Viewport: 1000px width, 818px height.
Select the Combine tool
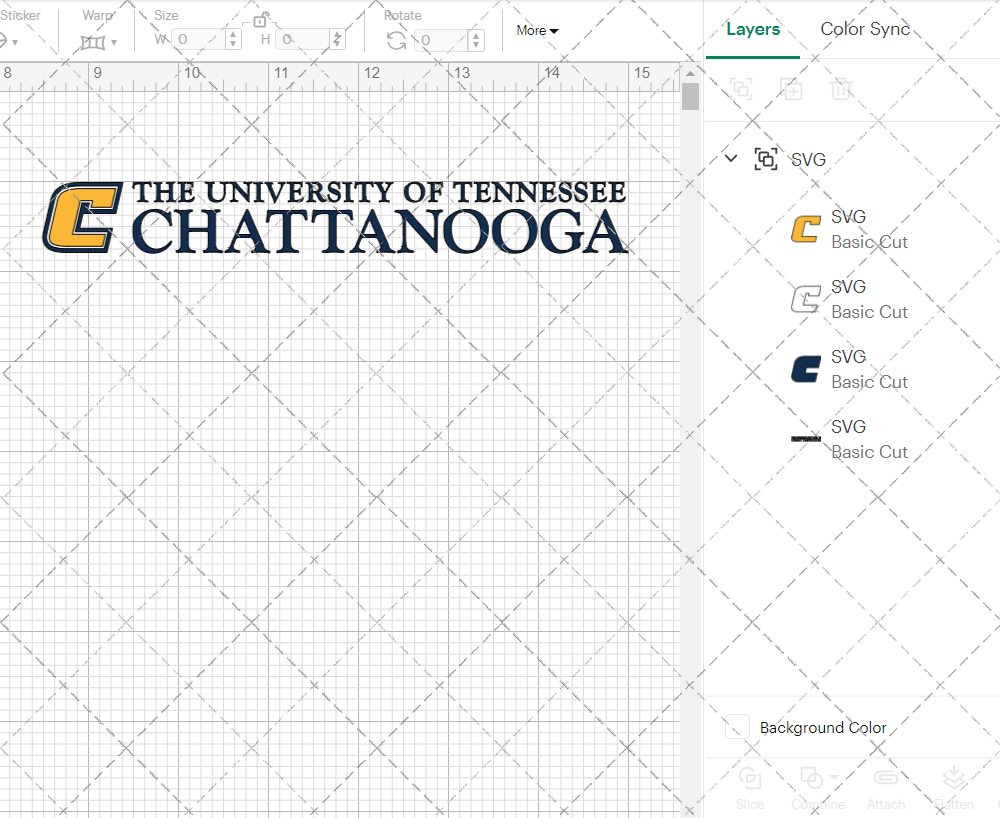[x=813, y=788]
